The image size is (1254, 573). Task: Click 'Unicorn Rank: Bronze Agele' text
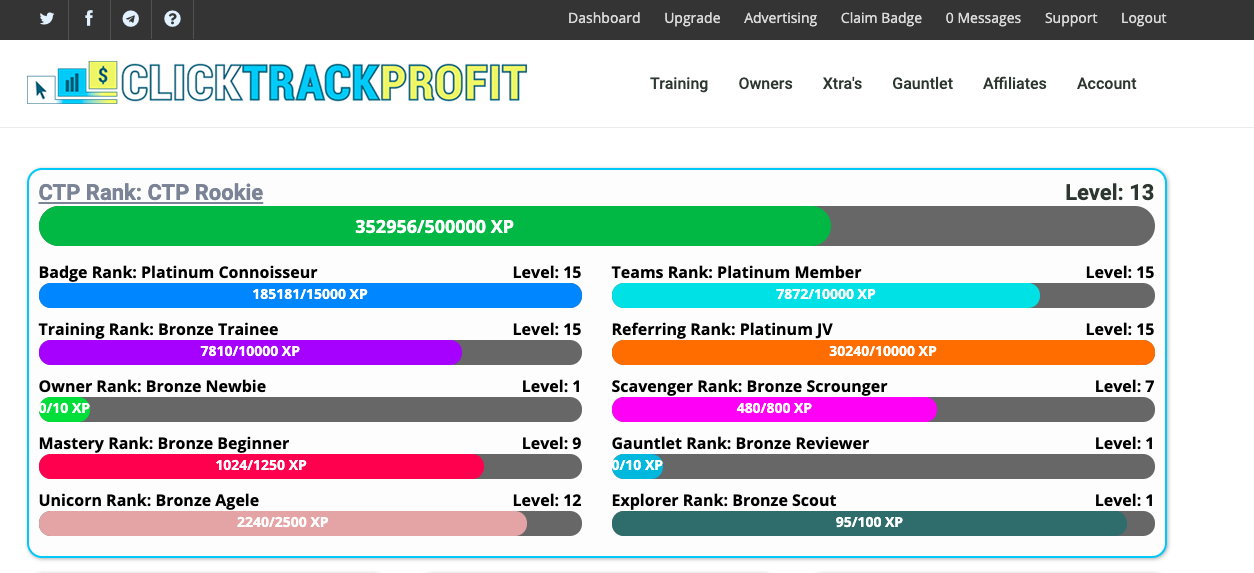[149, 500]
